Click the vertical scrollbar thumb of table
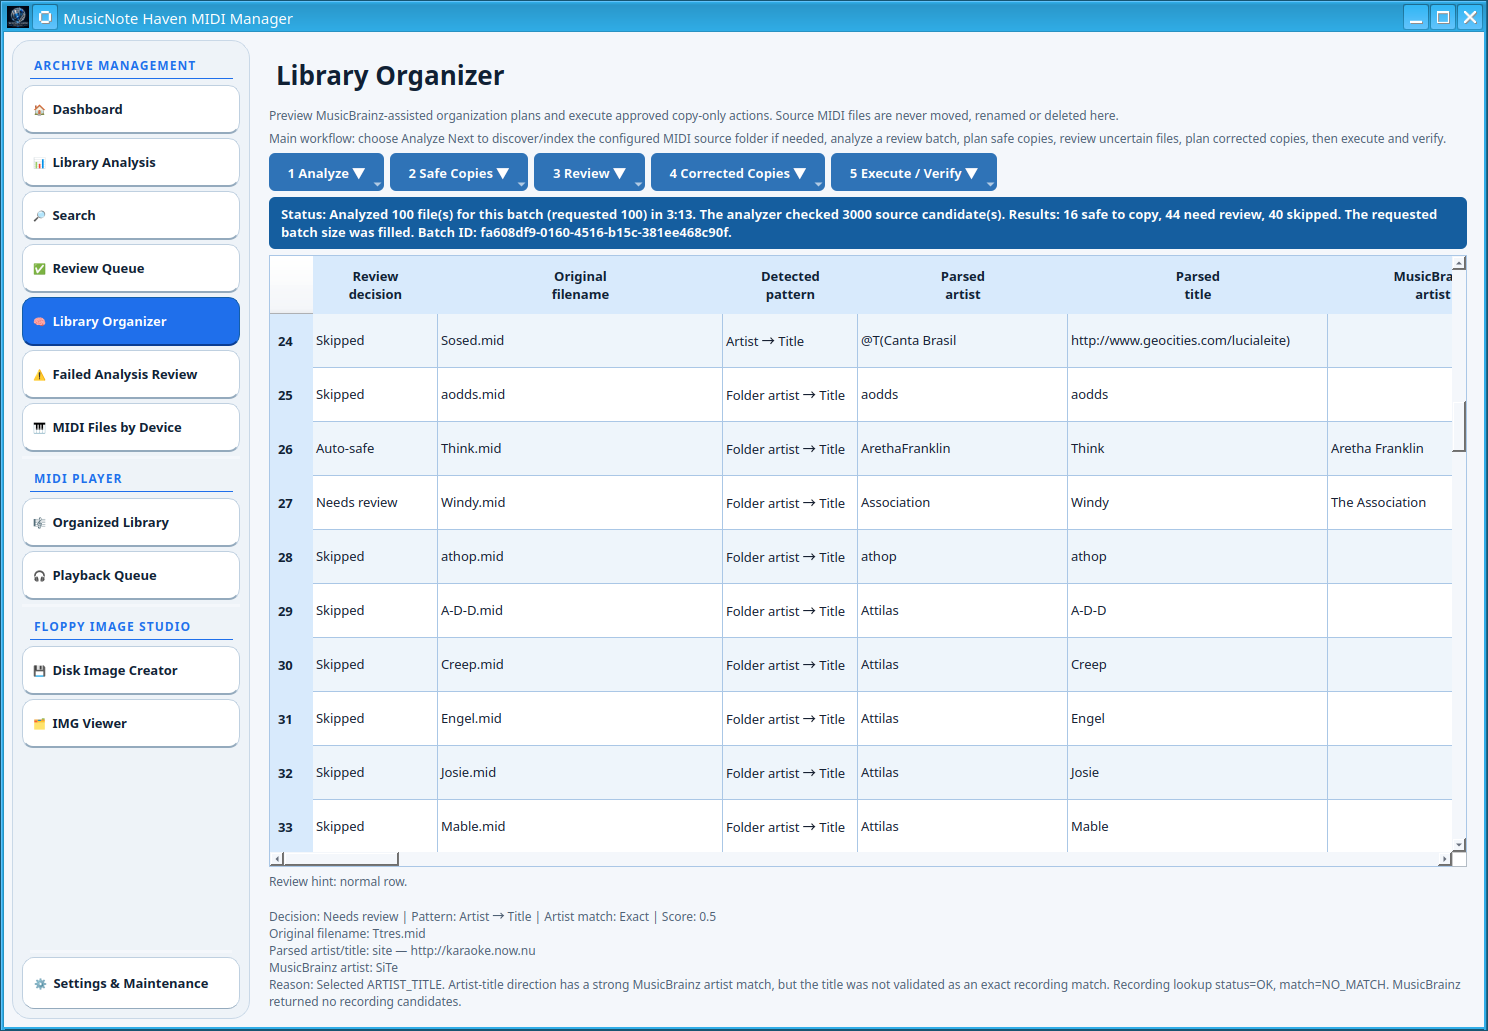The height and width of the screenshot is (1031, 1488). click(x=1459, y=426)
